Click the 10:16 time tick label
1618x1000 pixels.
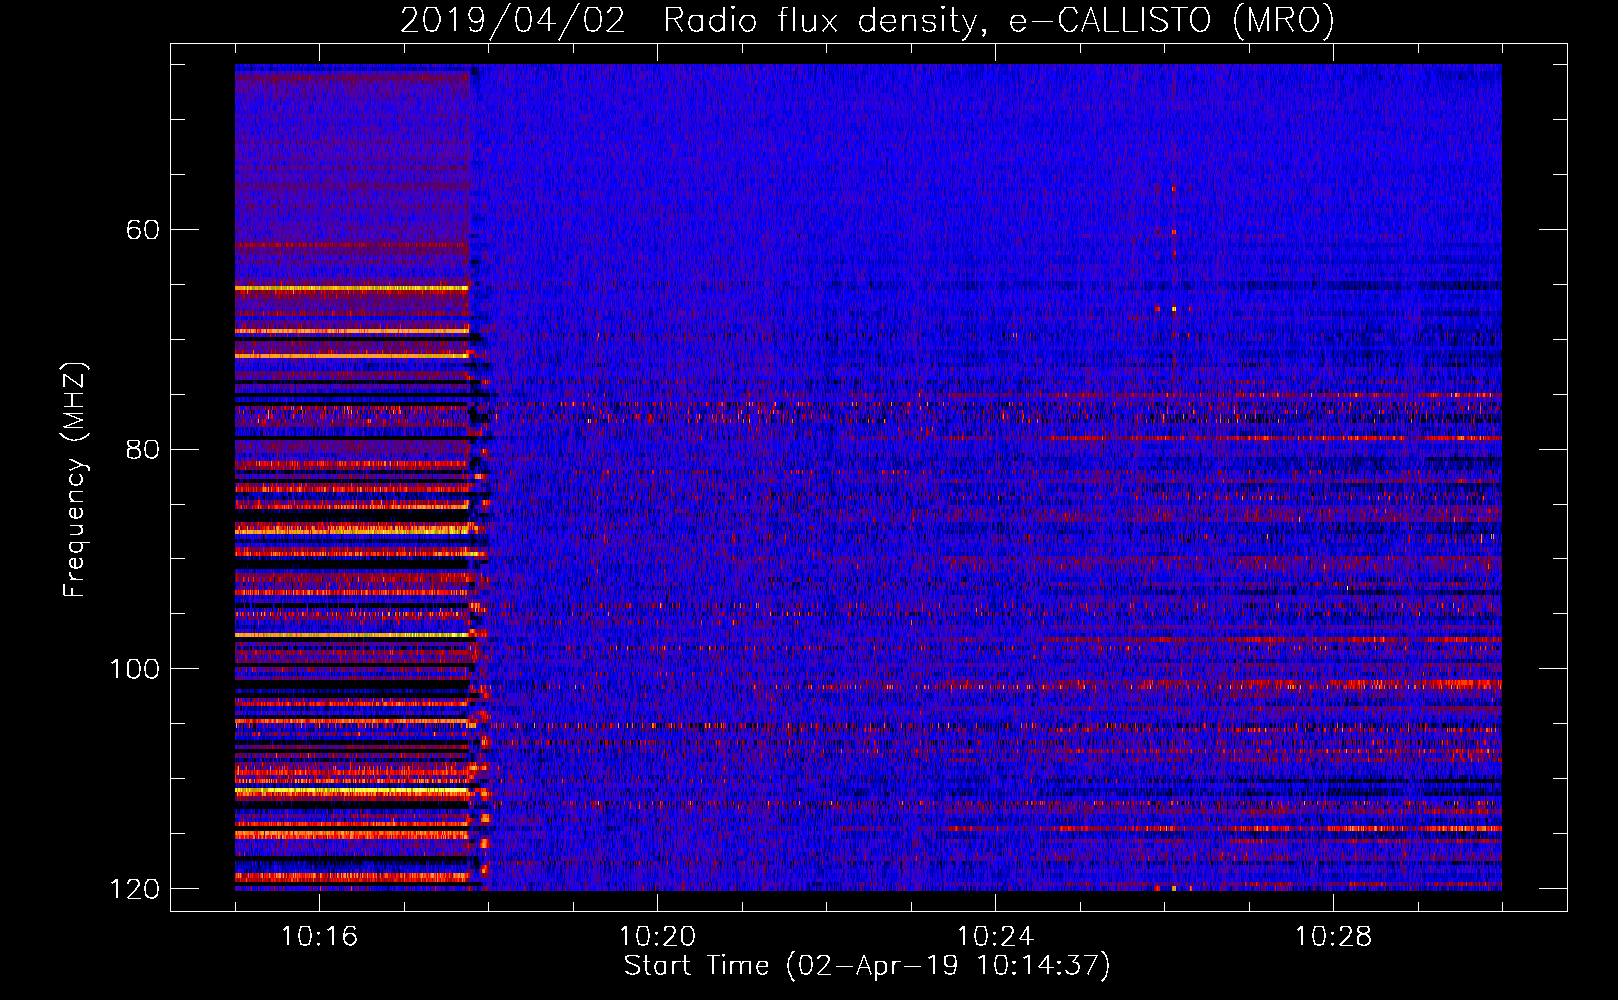pos(319,937)
